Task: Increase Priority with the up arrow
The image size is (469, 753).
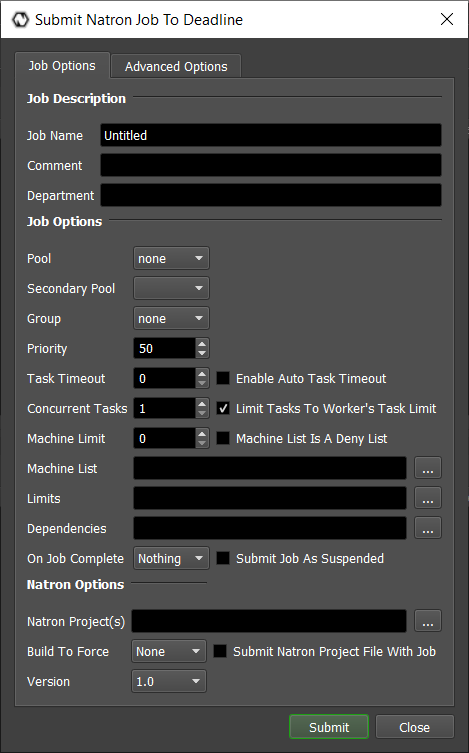Action: tap(202, 343)
